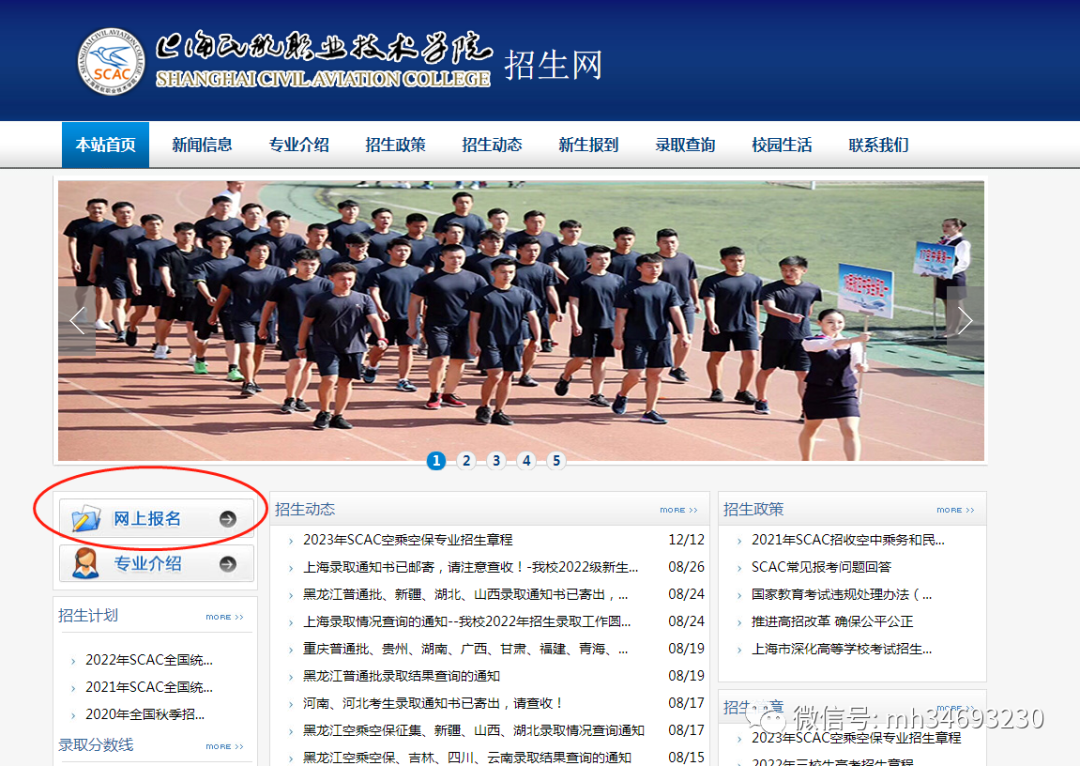Select carousel page indicator 3
This screenshot has height=766, width=1080.
pos(496,460)
